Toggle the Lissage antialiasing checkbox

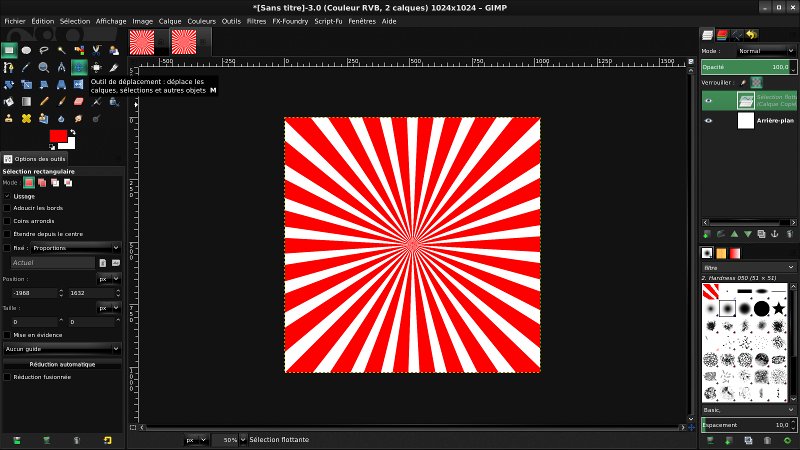(7, 196)
